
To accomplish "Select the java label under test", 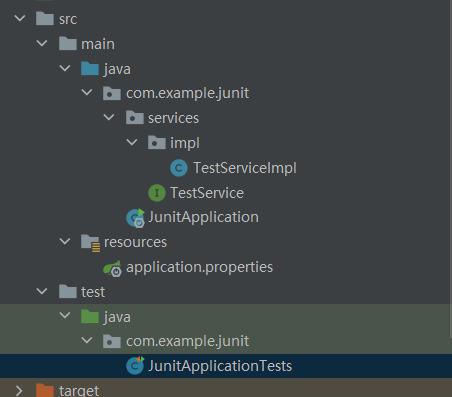I will (x=117, y=317).
